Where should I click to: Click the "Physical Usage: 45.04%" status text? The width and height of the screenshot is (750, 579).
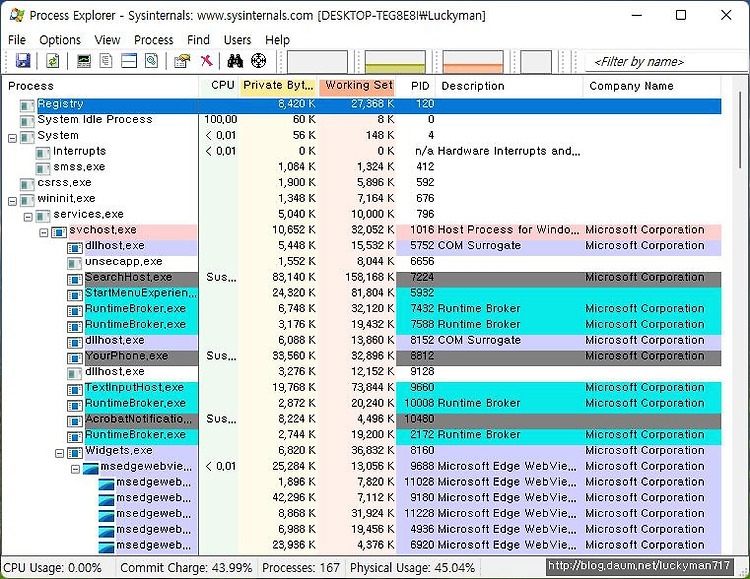412,568
